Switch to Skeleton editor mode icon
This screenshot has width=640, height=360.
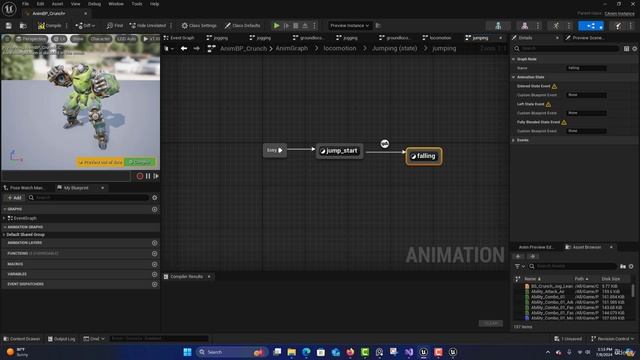pyautogui.click(x=498, y=26)
